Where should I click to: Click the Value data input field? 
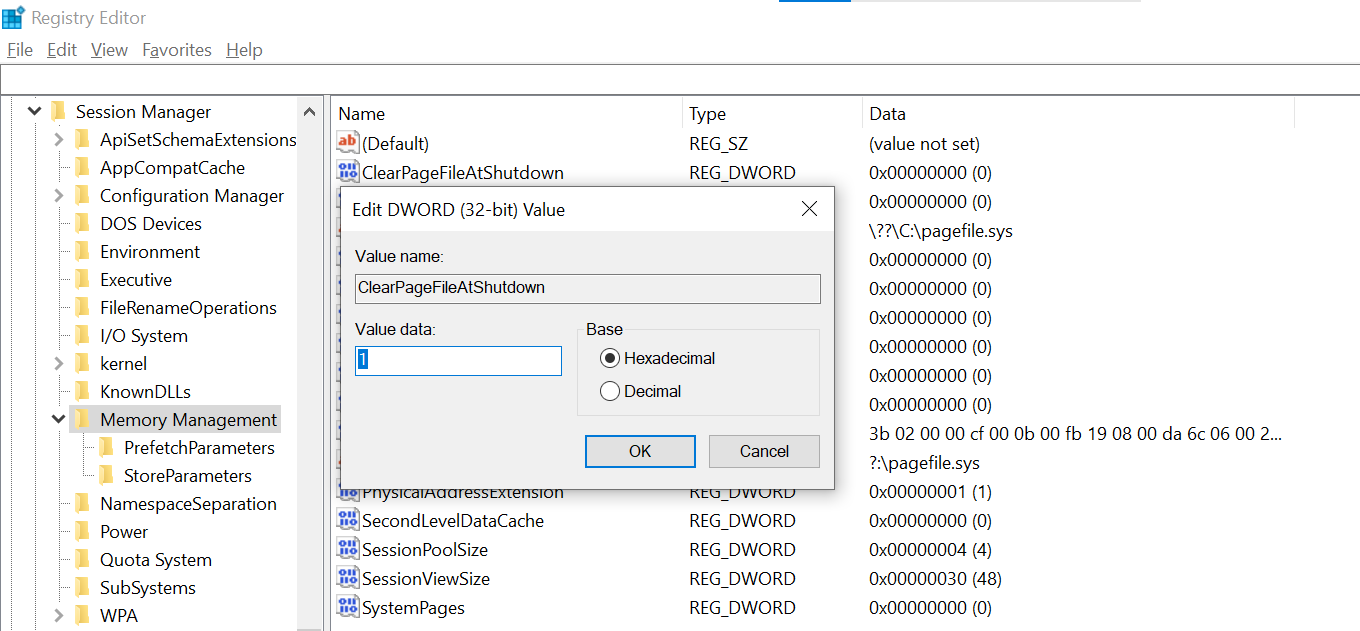pyautogui.click(x=458, y=360)
